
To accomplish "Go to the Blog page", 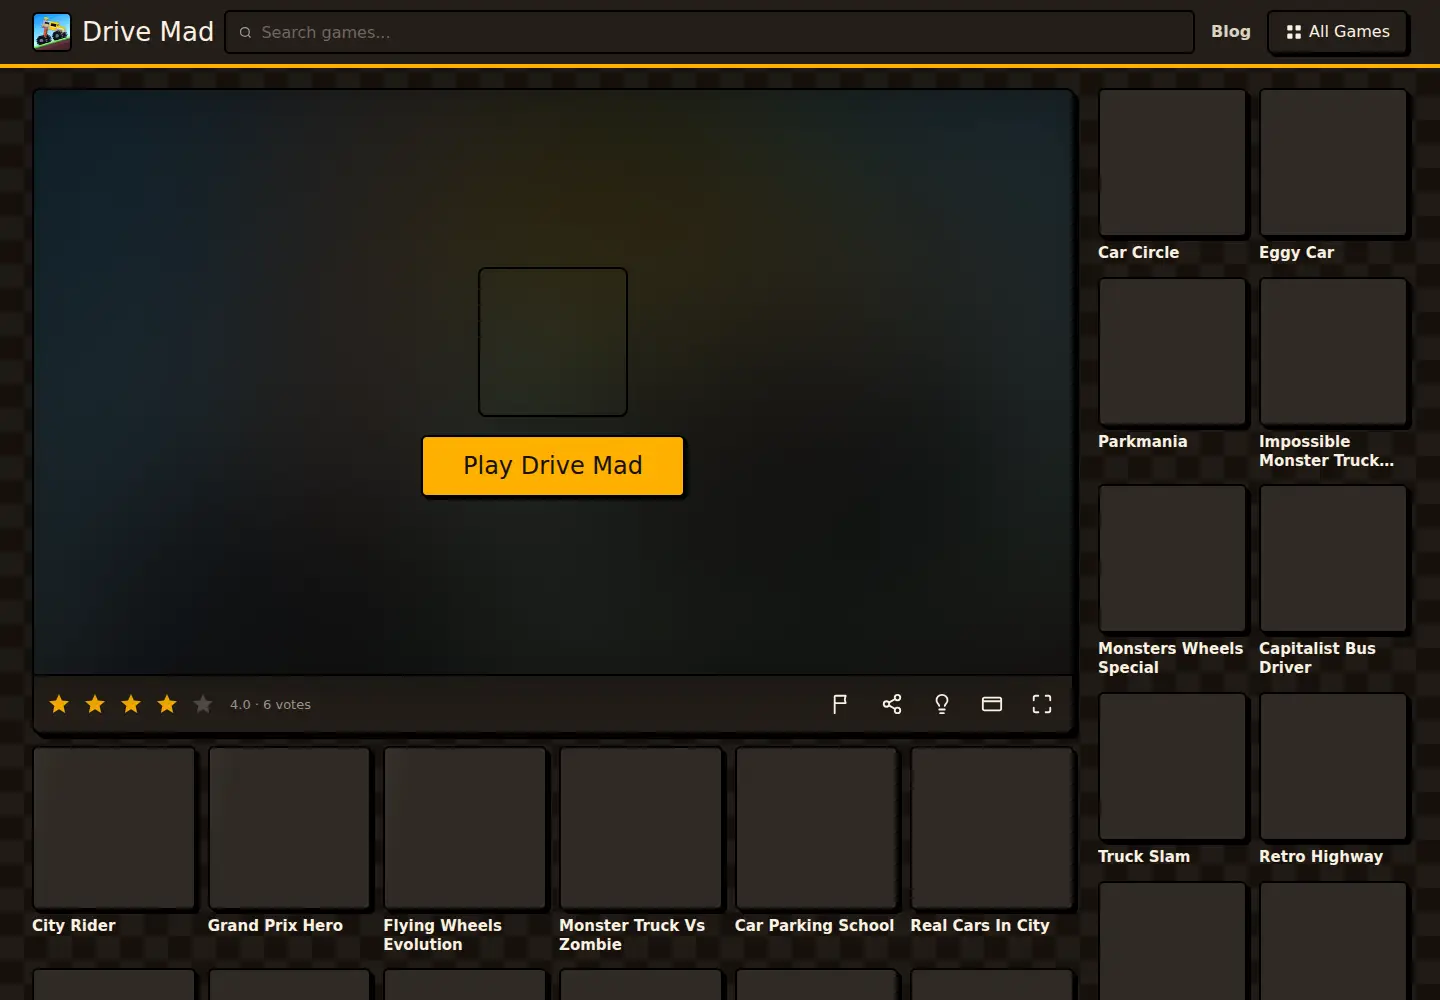I will 1231,32.
